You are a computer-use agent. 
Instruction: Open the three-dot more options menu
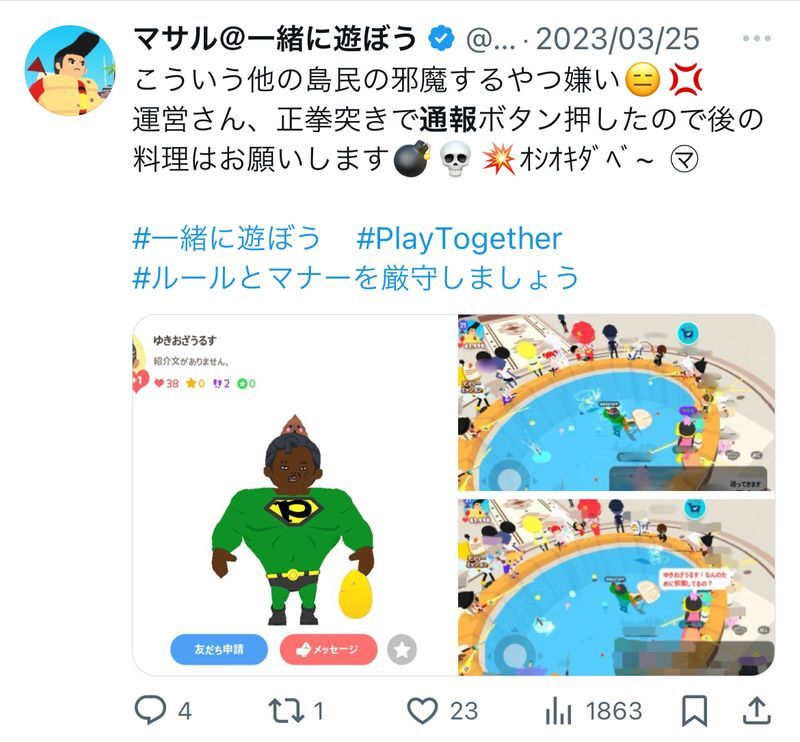click(757, 38)
